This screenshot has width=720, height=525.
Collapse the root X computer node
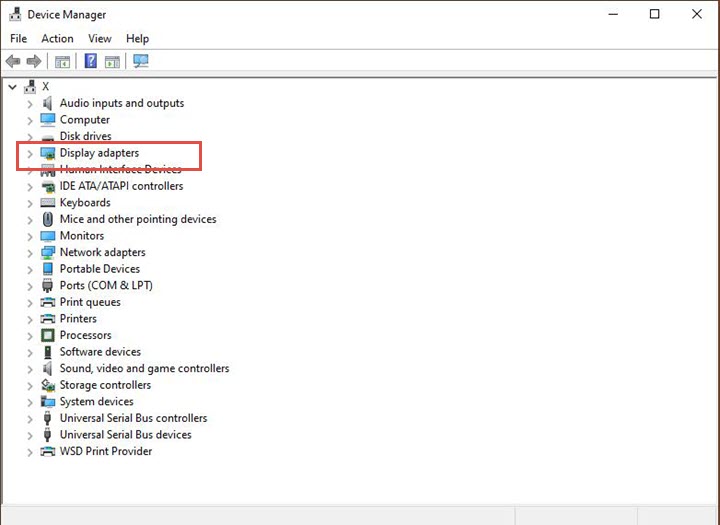pyautogui.click(x=12, y=87)
